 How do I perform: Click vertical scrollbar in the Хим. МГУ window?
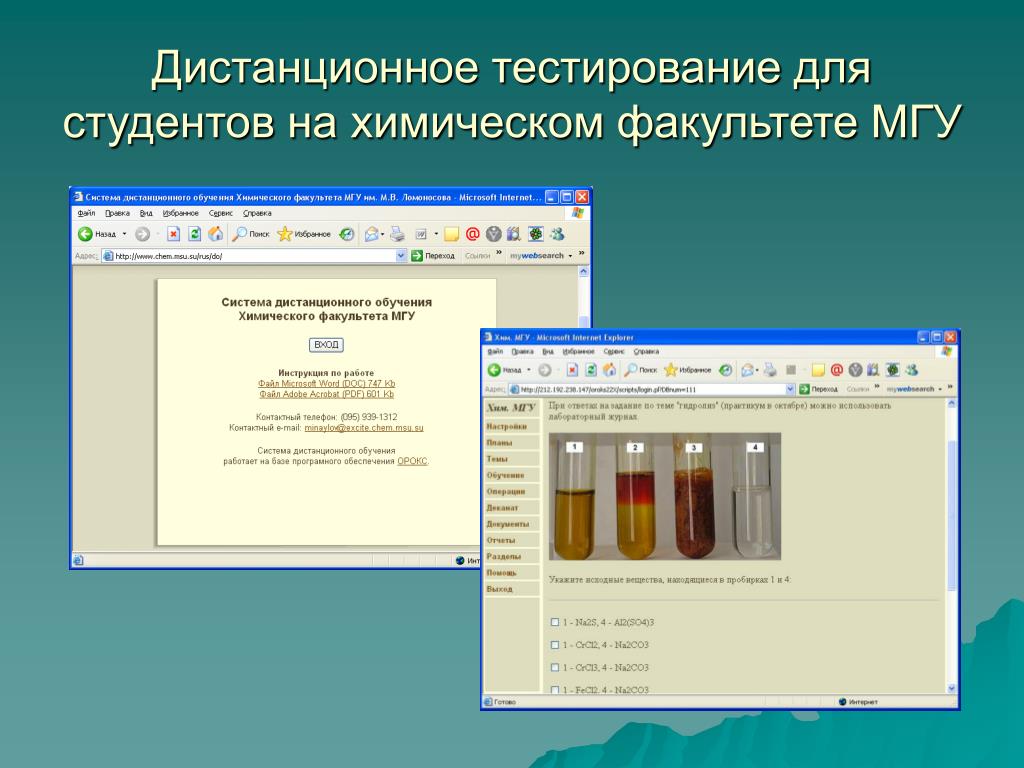951,545
